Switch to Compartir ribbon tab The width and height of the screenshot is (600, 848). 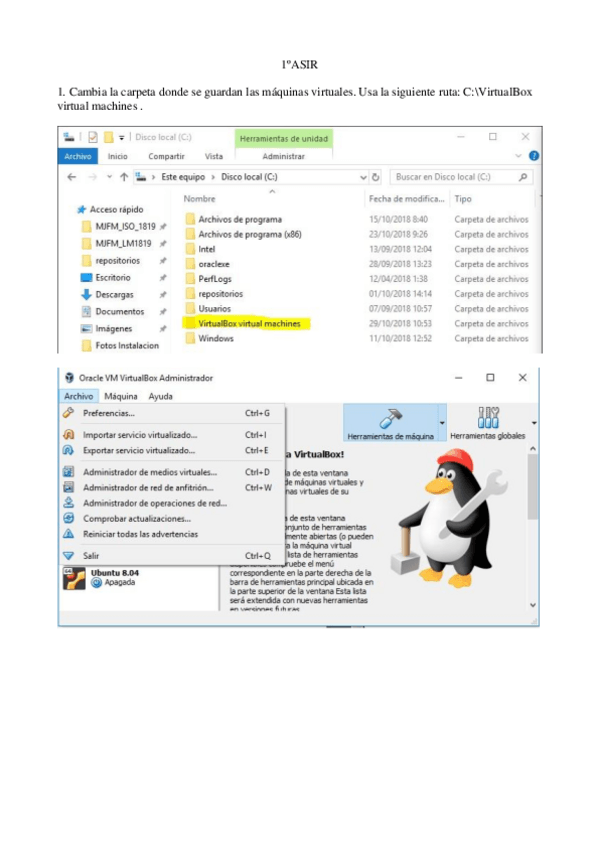pyautogui.click(x=166, y=156)
